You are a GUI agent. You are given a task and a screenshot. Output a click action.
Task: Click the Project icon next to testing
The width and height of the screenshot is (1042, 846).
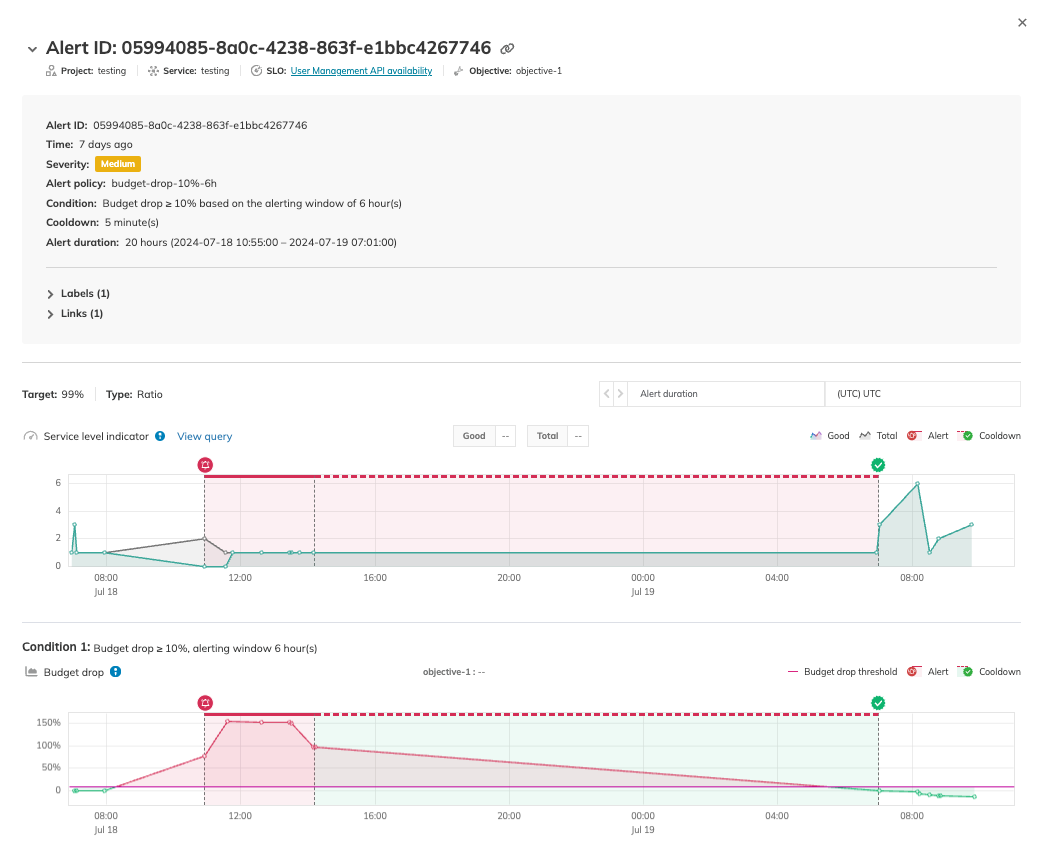(x=50, y=70)
